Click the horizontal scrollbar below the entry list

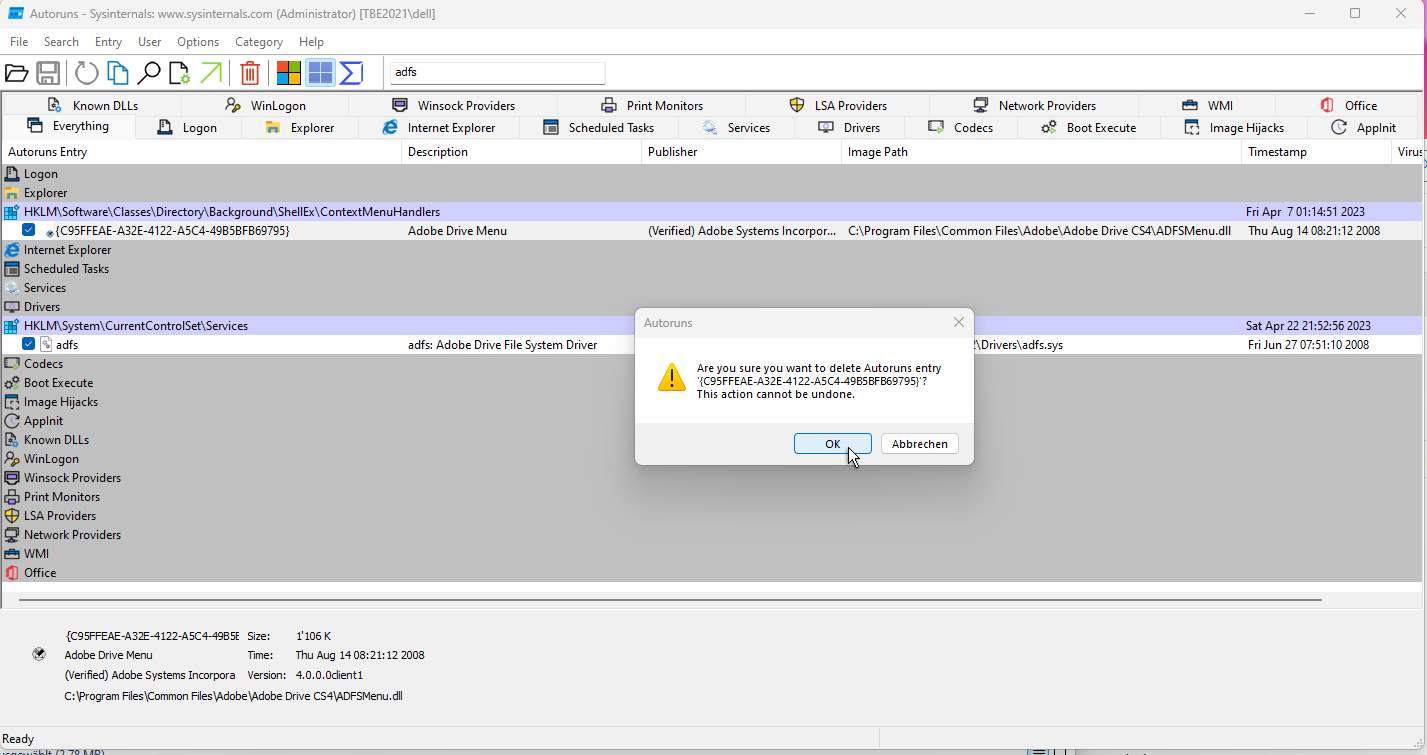(670, 600)
